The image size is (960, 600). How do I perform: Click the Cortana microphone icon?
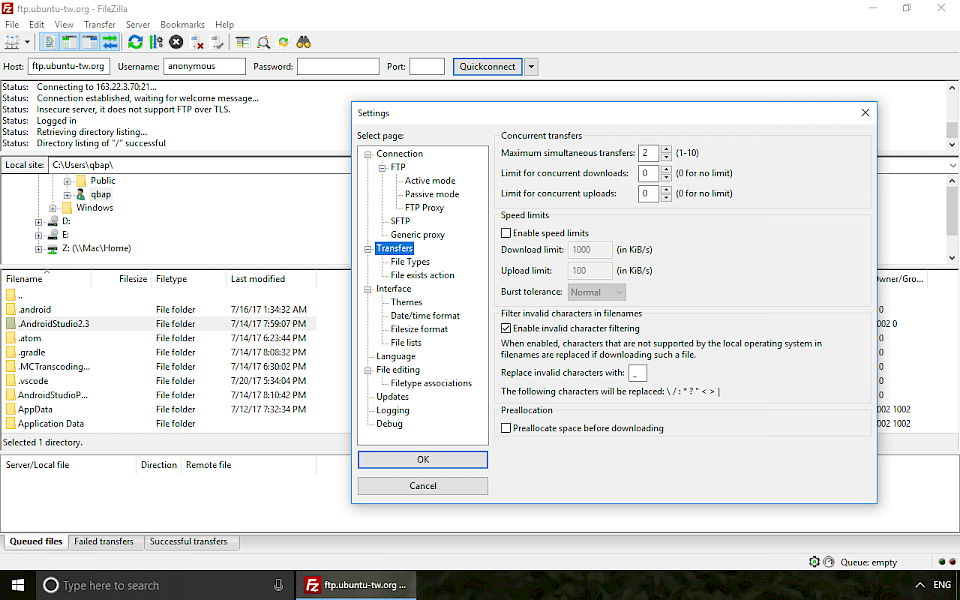(278, 585)
